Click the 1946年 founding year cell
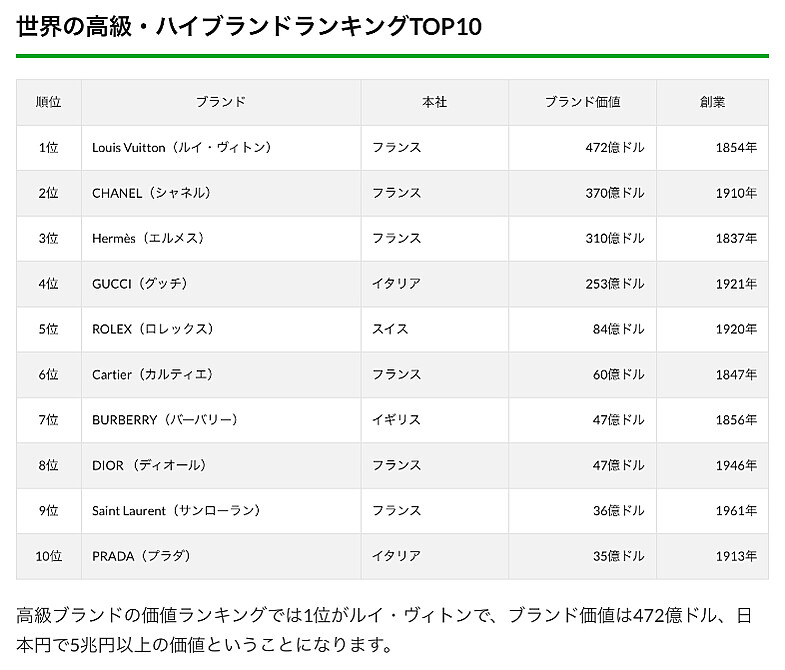The image size is (785, 670). [712, 466]
